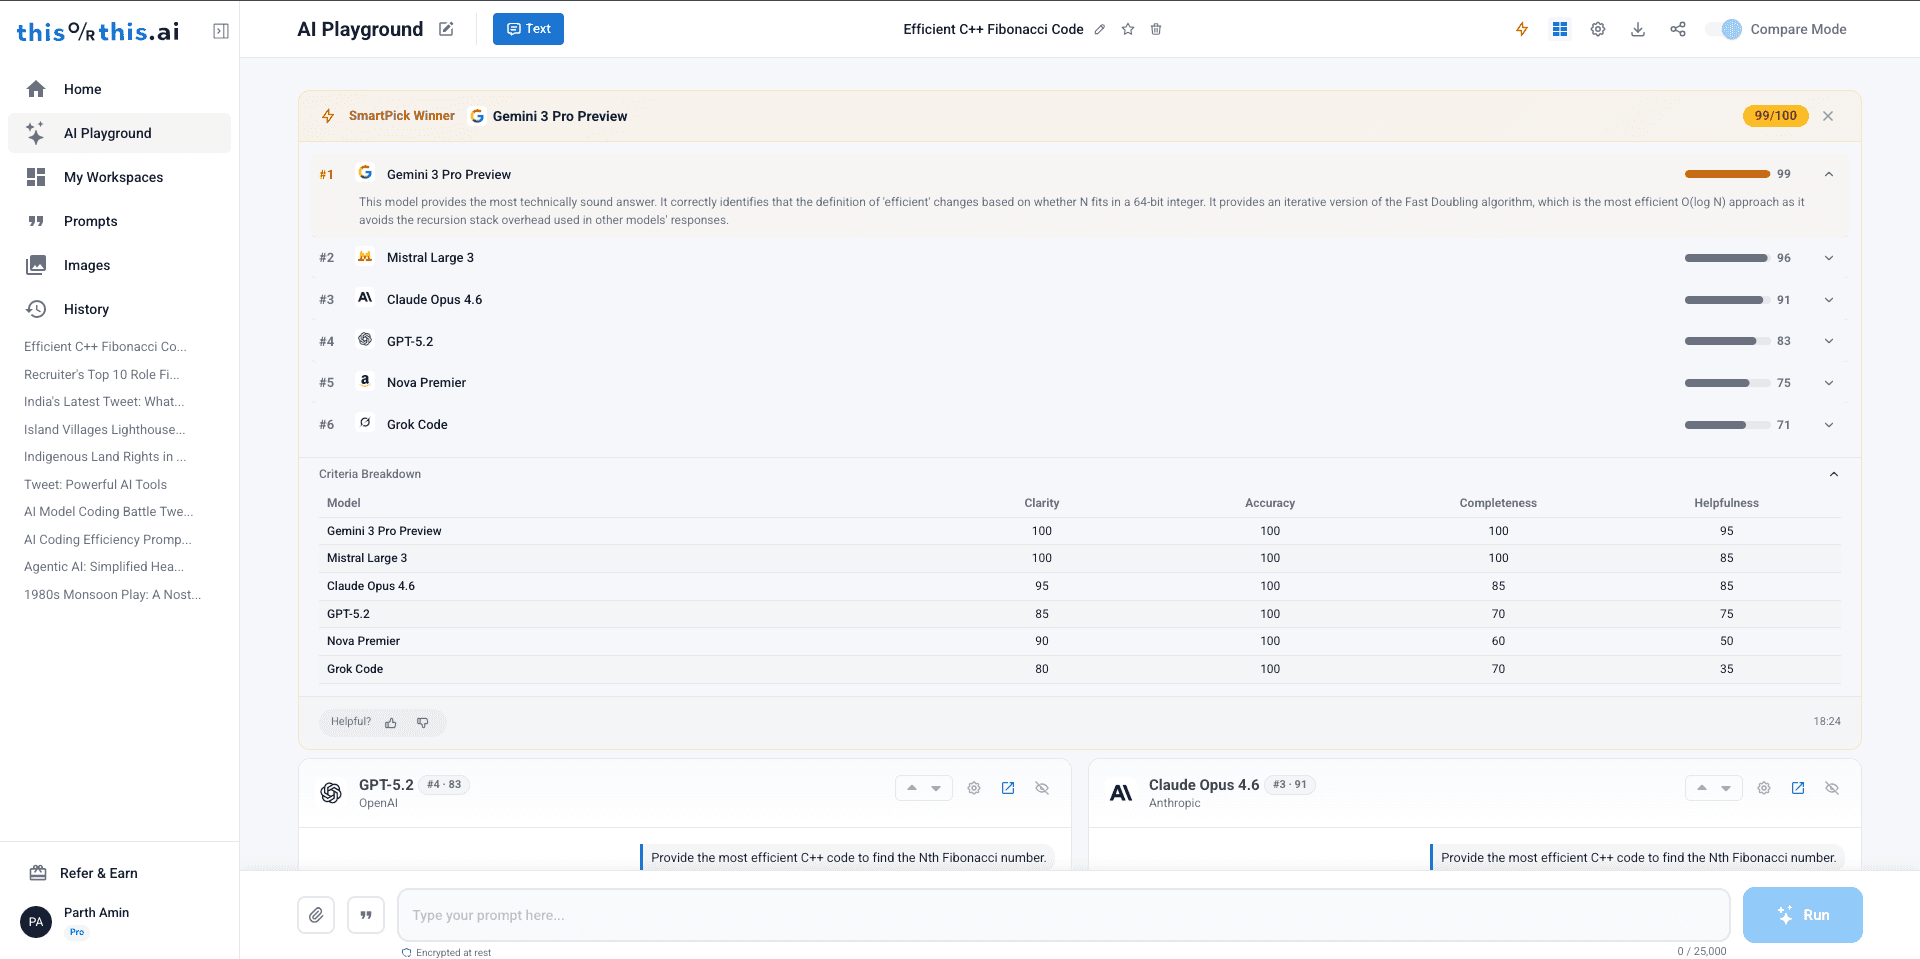Click the edit icon beside AI Playground
The image size is (1920, 959).
(446, 29)
